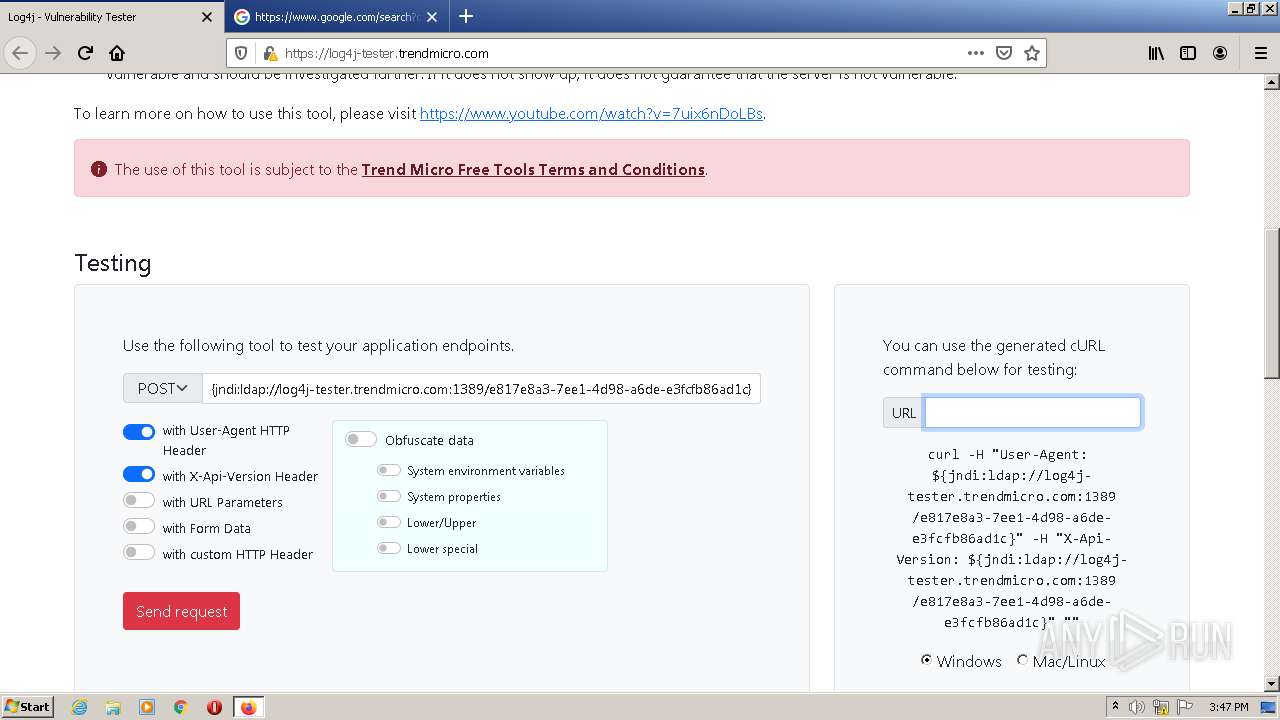Launch Chrome from taskbar
This screenshot has width=1280, height=720.
181,707
